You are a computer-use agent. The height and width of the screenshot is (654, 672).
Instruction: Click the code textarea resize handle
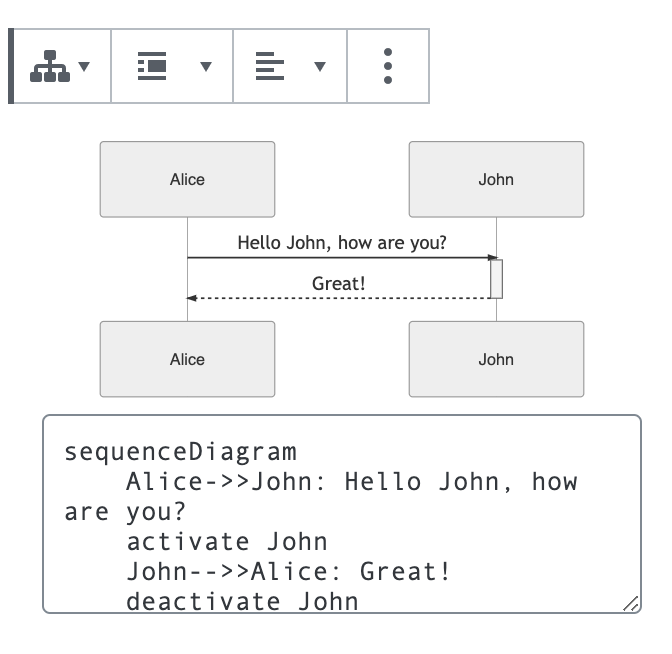coord(631,603)
